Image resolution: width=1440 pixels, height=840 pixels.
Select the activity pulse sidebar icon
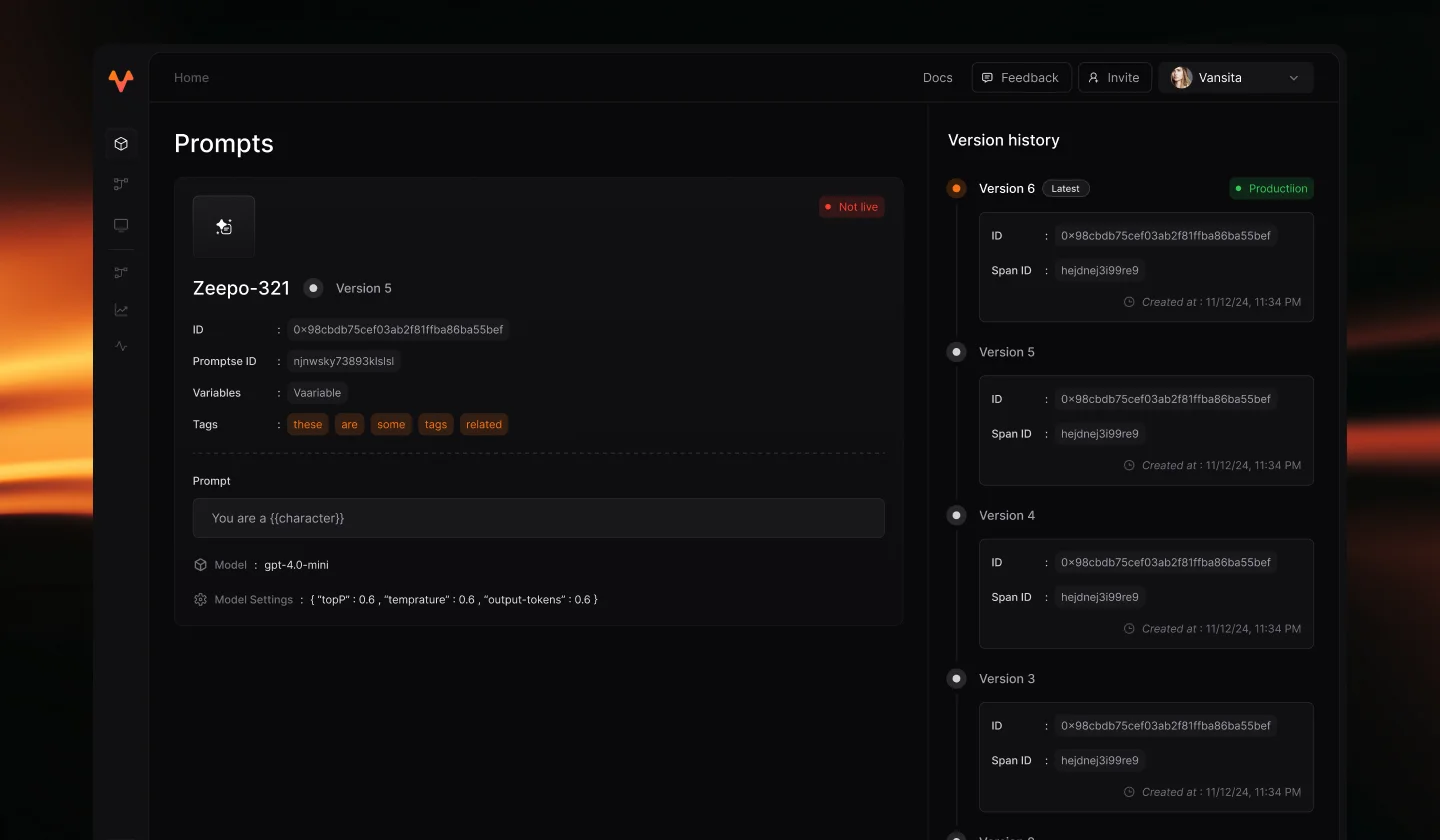click(x=121, y=346)
